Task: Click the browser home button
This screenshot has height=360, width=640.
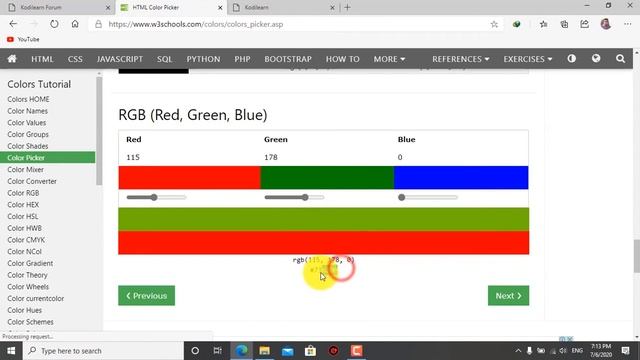Action: pos(75,24)
